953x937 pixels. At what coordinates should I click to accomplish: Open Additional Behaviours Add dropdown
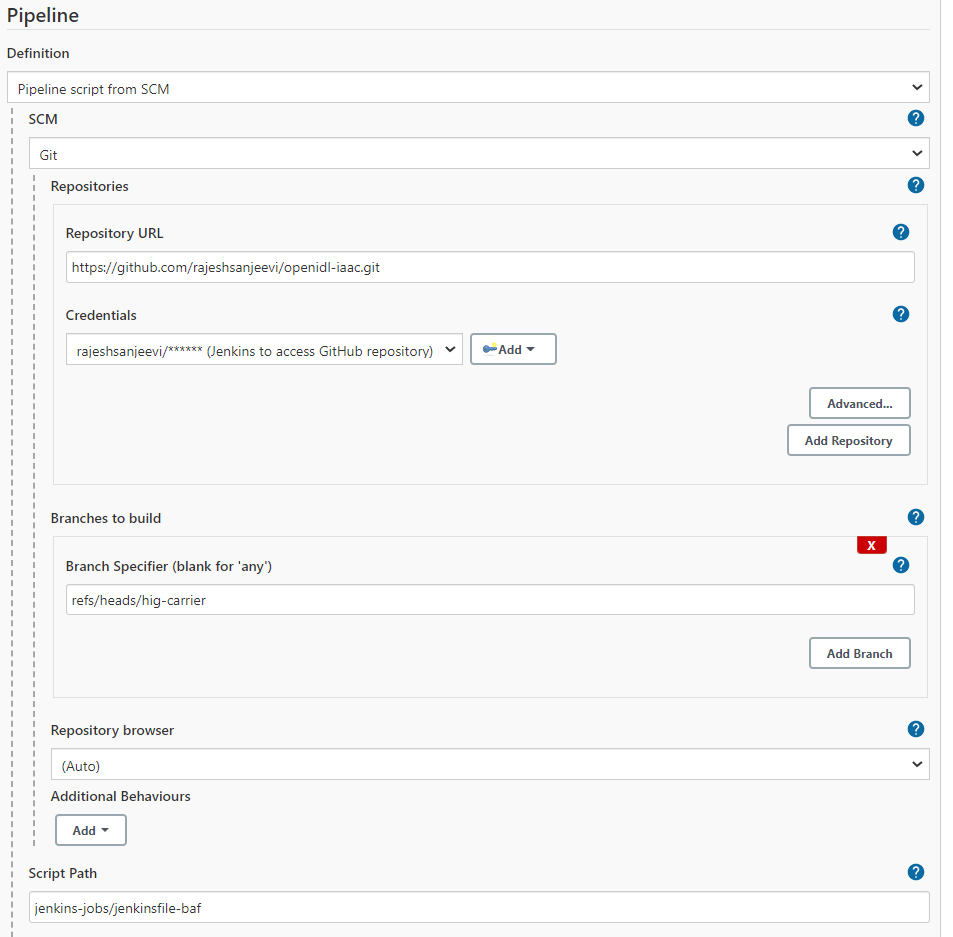click(91, 830)
